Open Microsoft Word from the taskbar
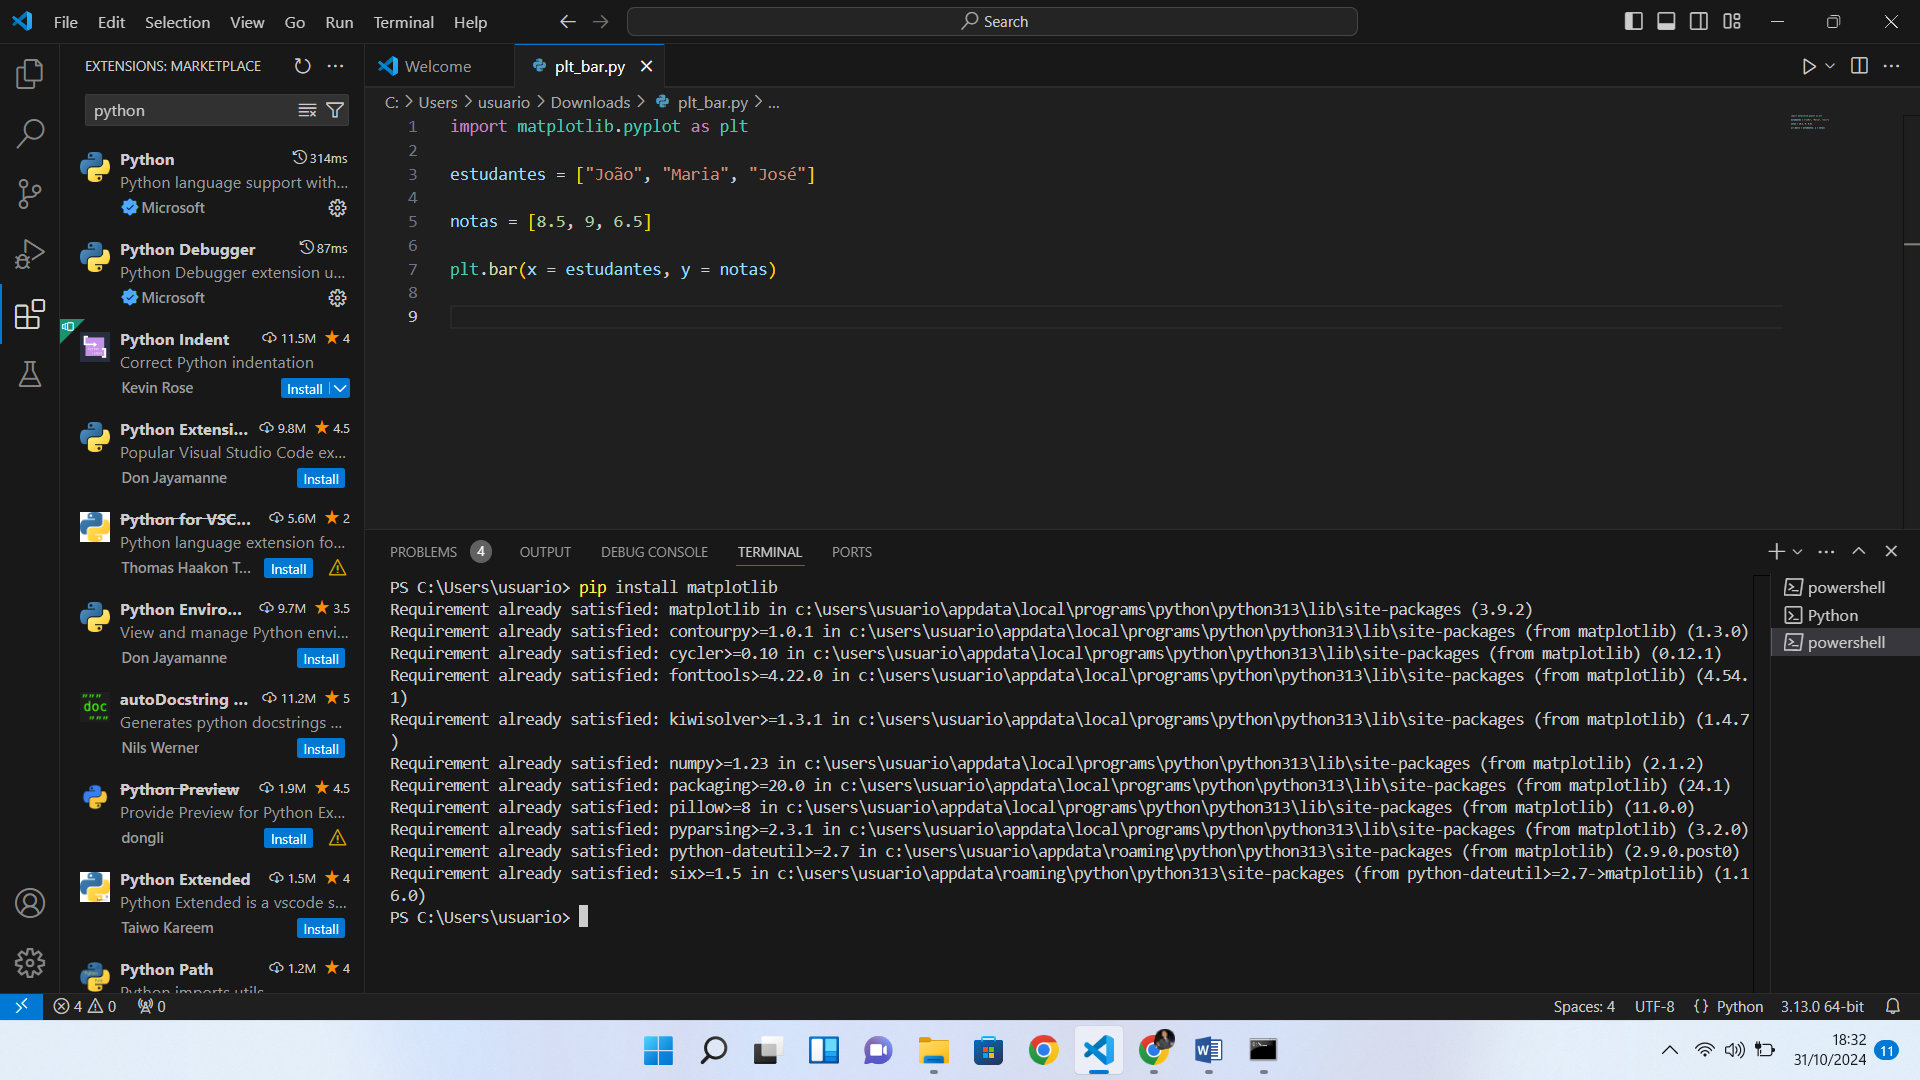The height and width of the screenshot is (1080, 1920). pyautogui.click(x=1208, y=1050)
